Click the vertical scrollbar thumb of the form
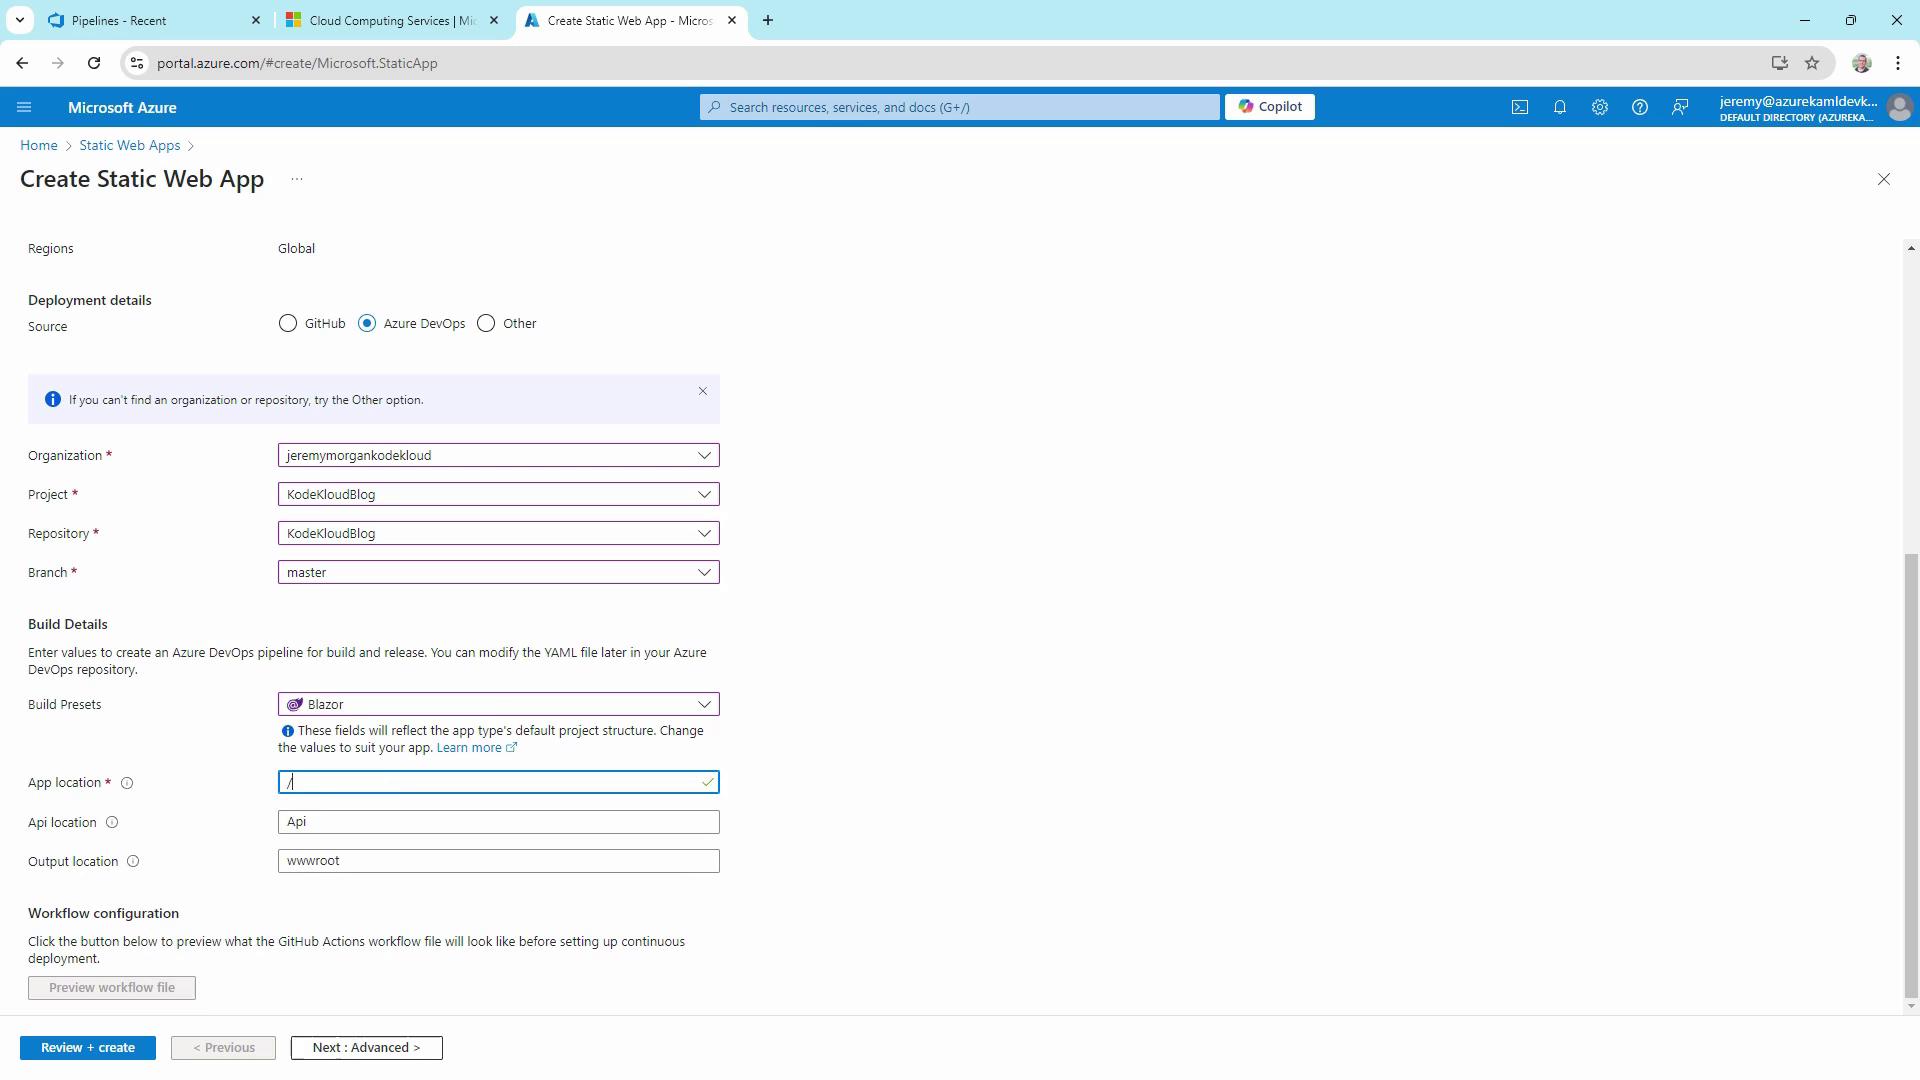The image size is (1920, 1080). tap(1911, 775)
